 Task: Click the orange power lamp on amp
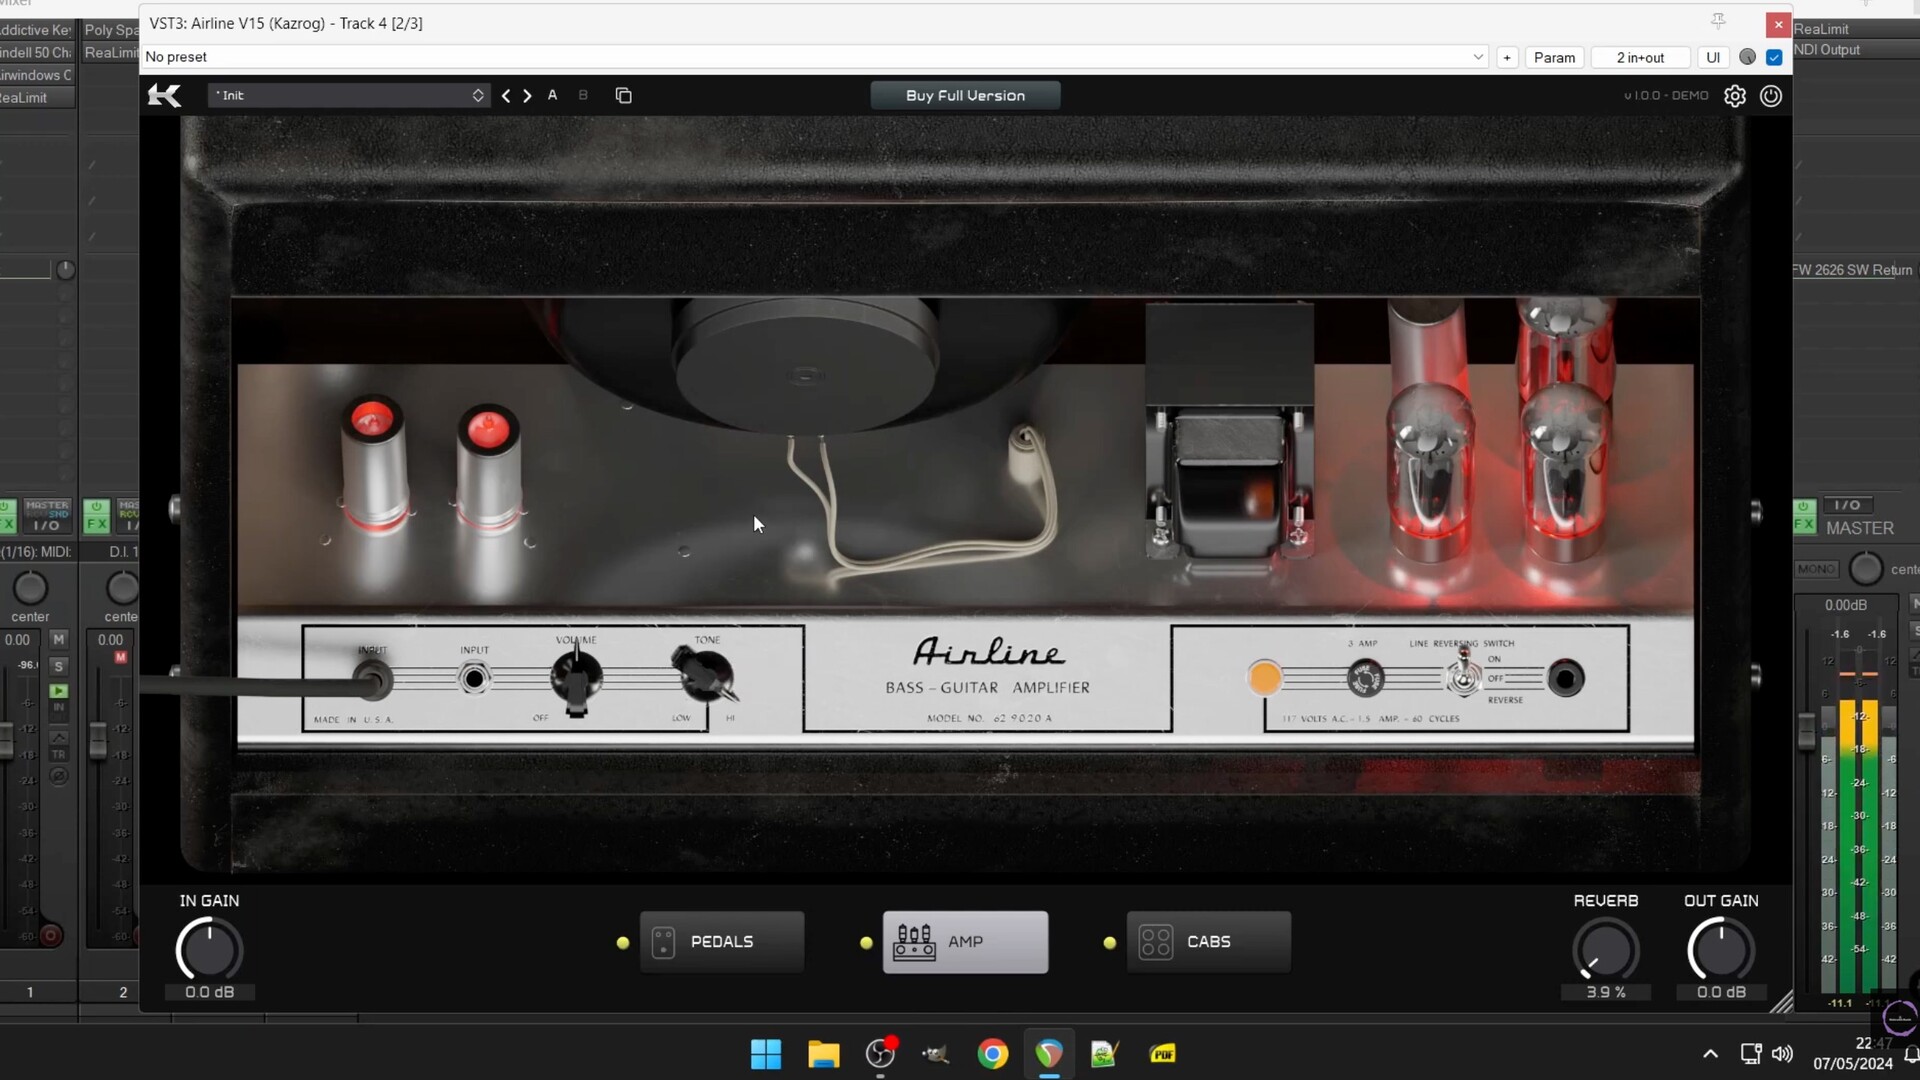click(1264, 678)
